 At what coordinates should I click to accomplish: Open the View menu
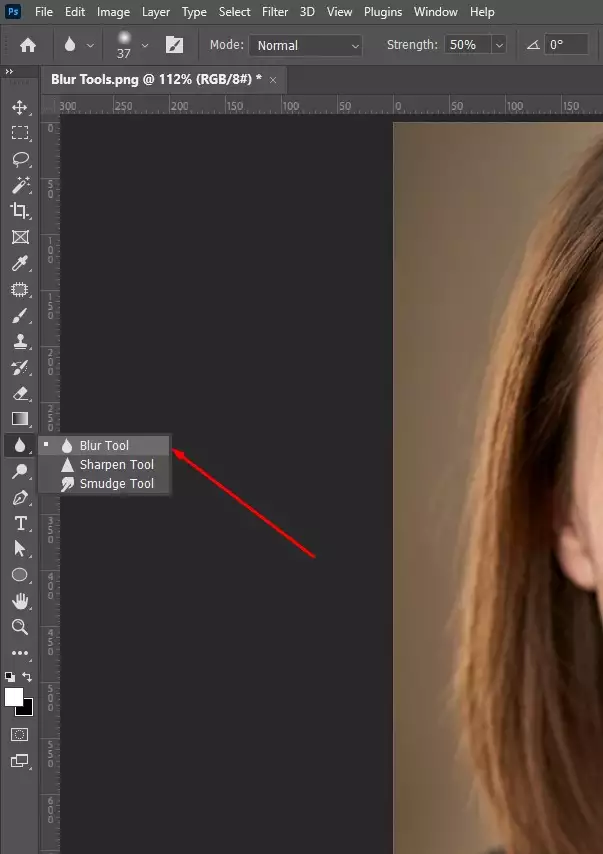[339, 11]
